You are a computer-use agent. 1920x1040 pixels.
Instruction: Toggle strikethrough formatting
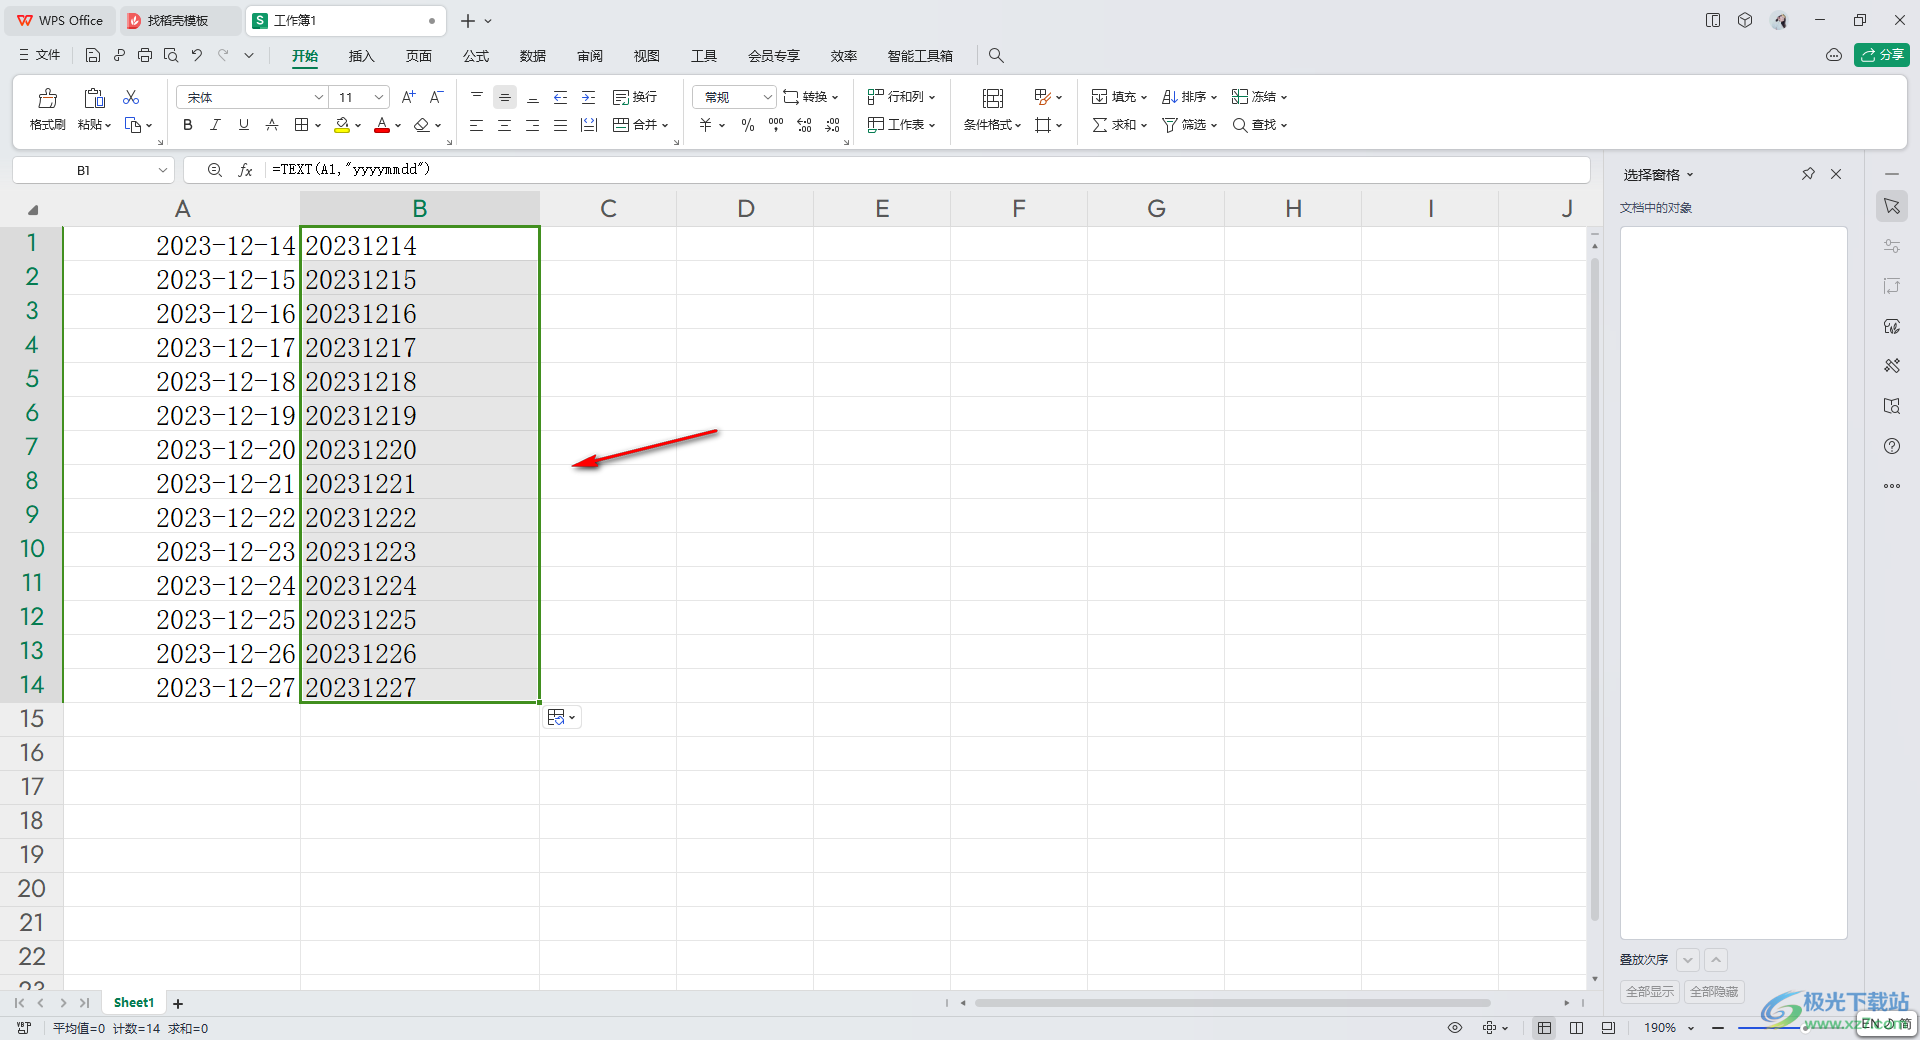click(x=271, y=125)
